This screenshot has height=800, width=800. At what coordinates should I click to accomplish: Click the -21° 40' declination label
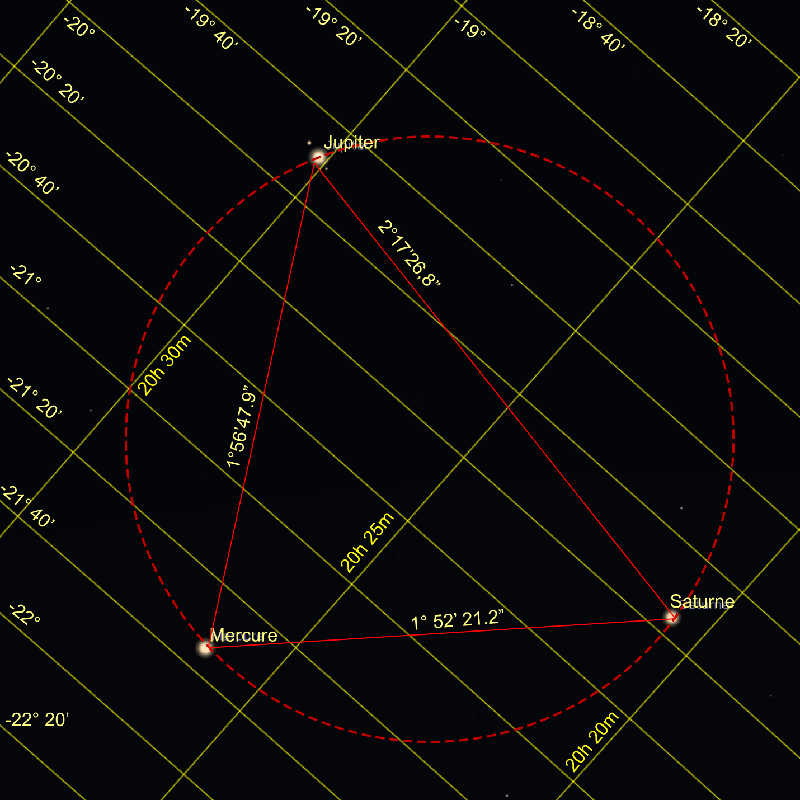point(28,507)
